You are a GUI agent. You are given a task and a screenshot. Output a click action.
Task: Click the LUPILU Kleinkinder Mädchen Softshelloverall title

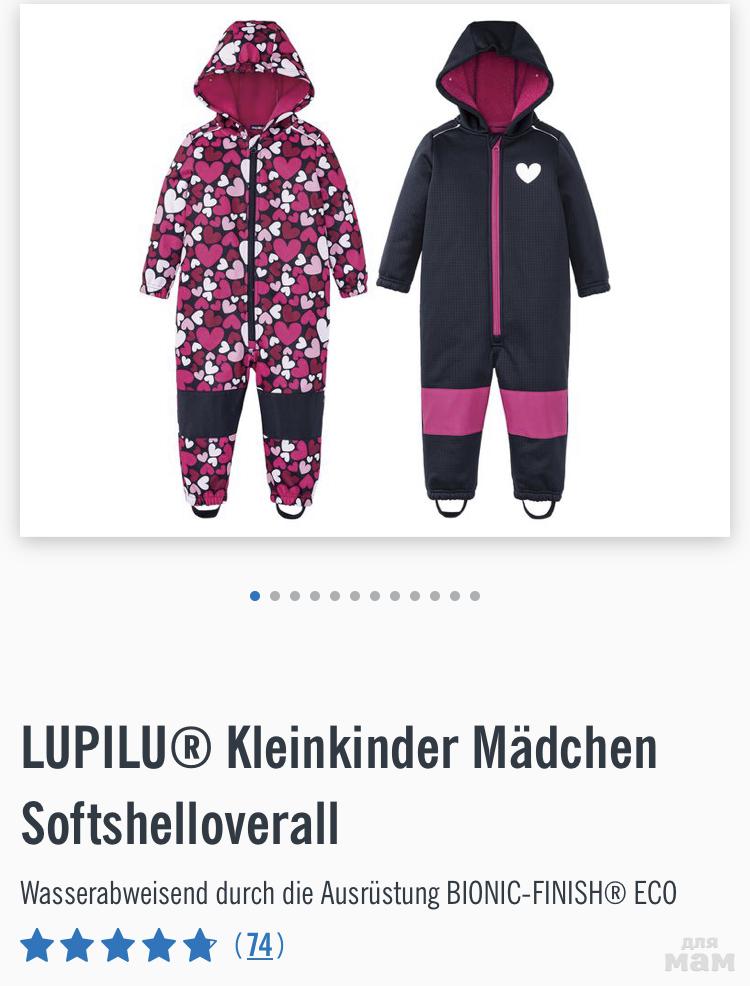339,785
